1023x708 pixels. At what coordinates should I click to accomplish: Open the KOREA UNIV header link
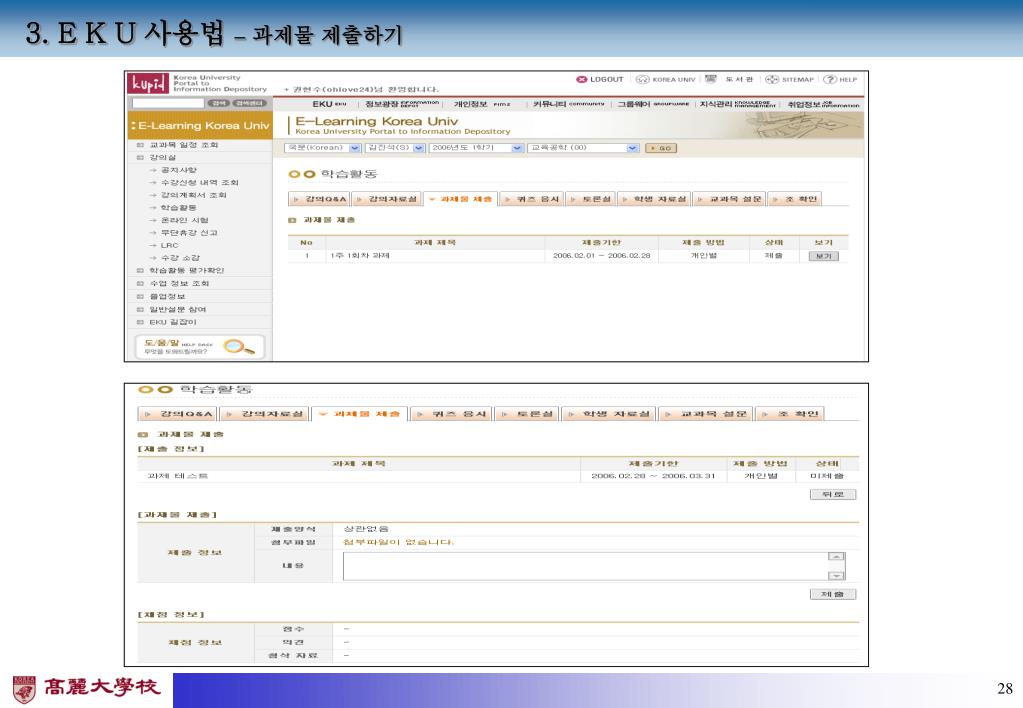(665, 80)
